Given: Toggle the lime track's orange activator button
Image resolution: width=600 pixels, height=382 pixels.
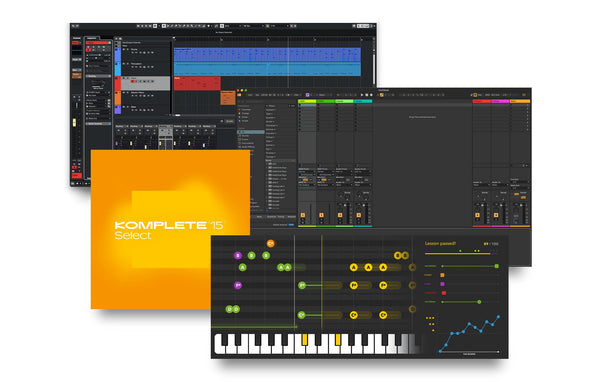Looking at the screenshot, I should click(x=303, y=215).
